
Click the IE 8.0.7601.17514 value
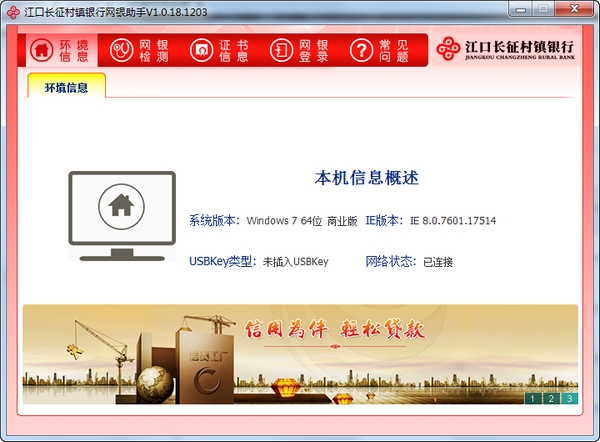453,221
